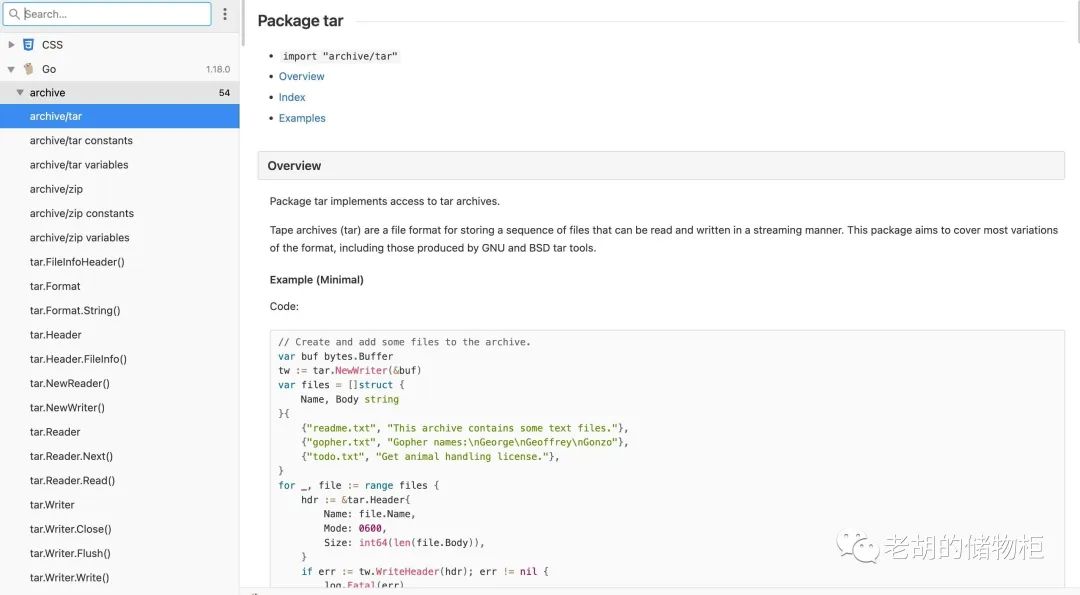Click the tw.WriteHeader(hdr) code line
1080x595 pixels.
424,572
